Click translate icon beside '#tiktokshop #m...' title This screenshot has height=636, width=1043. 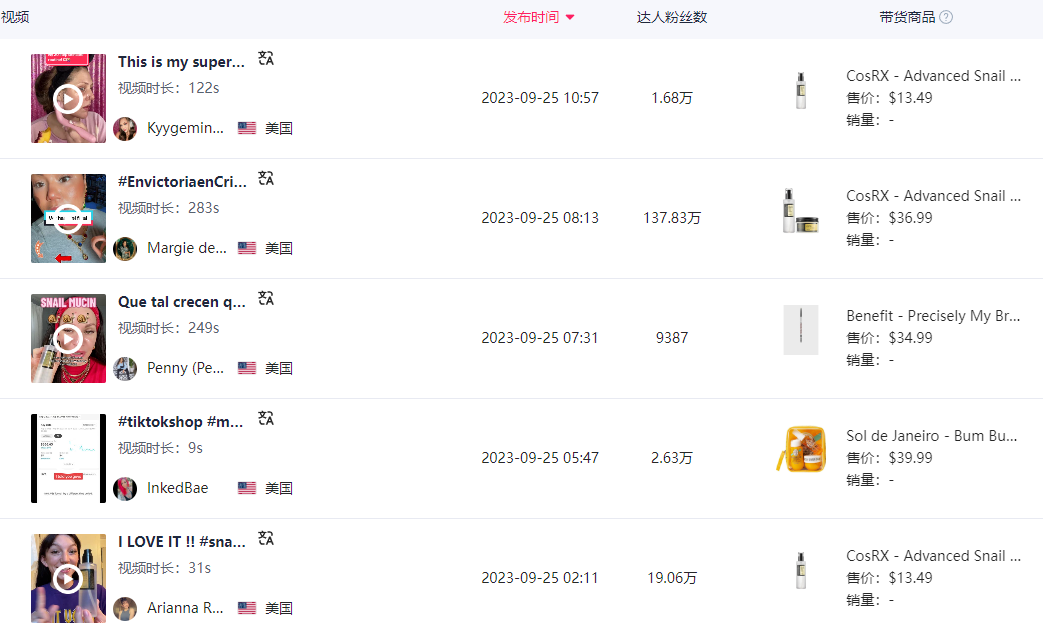pos(266,418)
